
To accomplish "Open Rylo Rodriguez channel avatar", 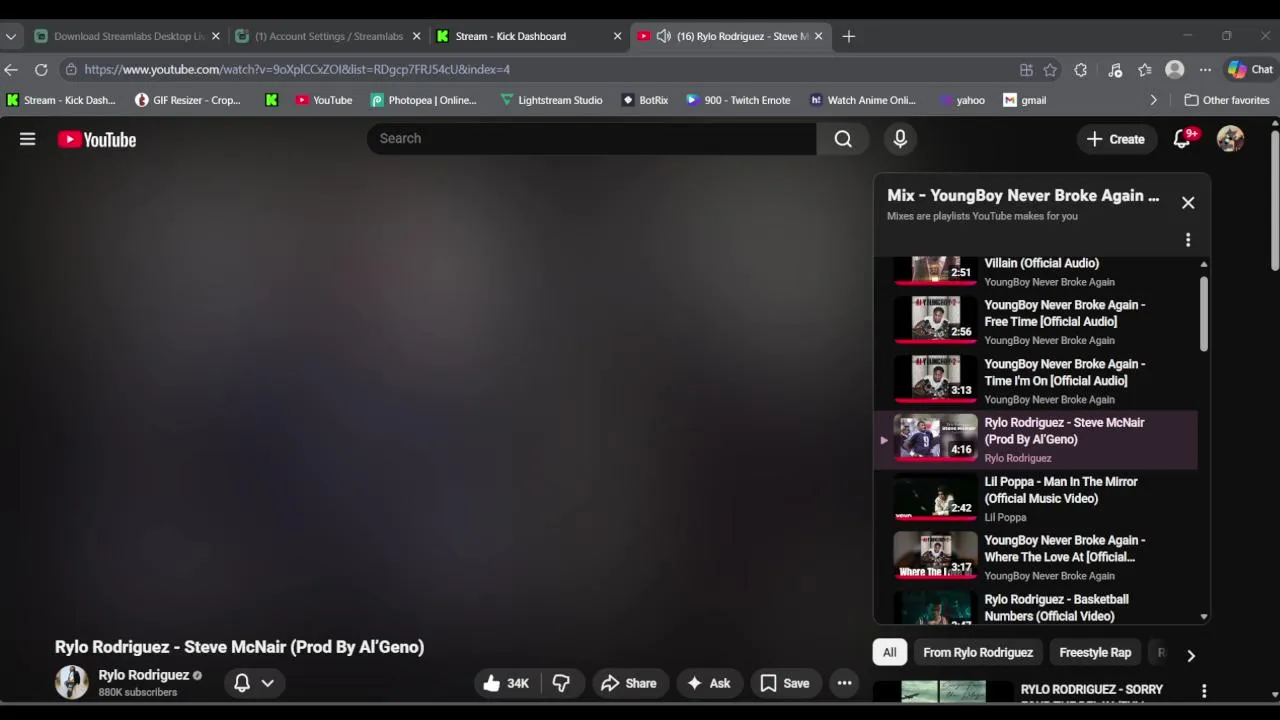I will pos(71,682).
